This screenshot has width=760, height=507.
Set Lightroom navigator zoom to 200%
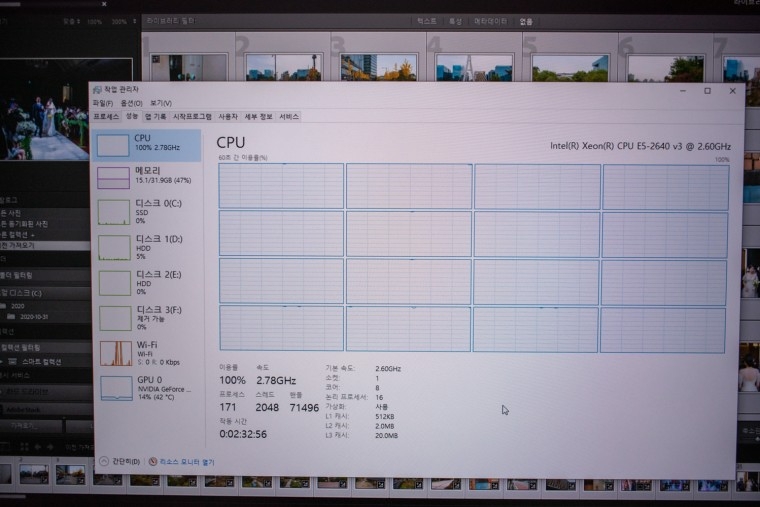[119, 22]
